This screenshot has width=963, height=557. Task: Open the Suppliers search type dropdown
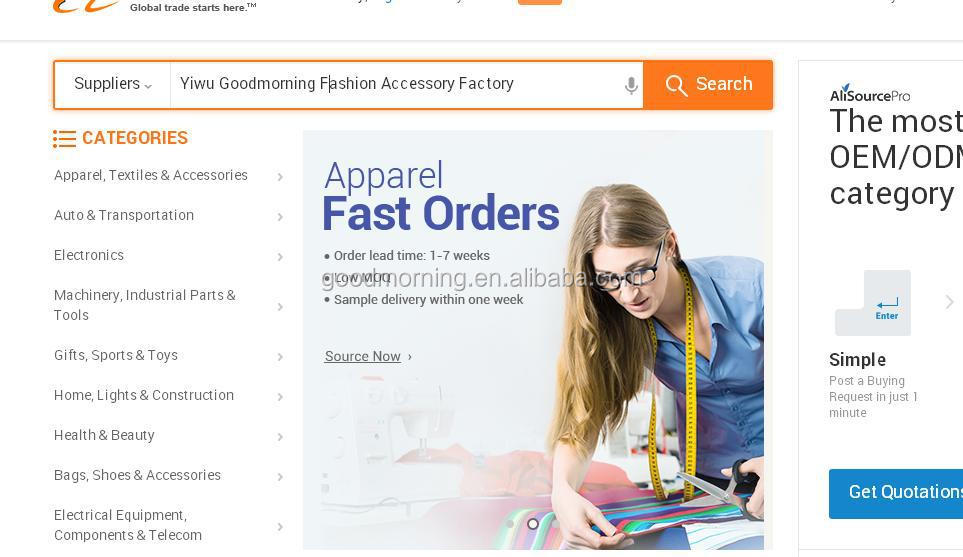[112, 84]
